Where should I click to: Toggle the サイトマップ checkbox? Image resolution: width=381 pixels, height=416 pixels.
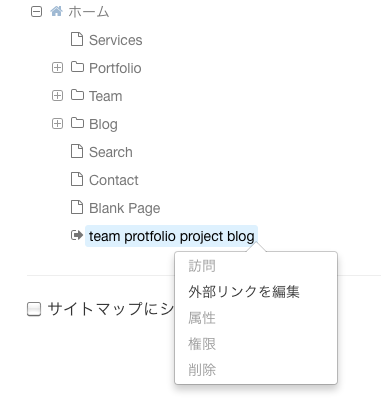34,309
